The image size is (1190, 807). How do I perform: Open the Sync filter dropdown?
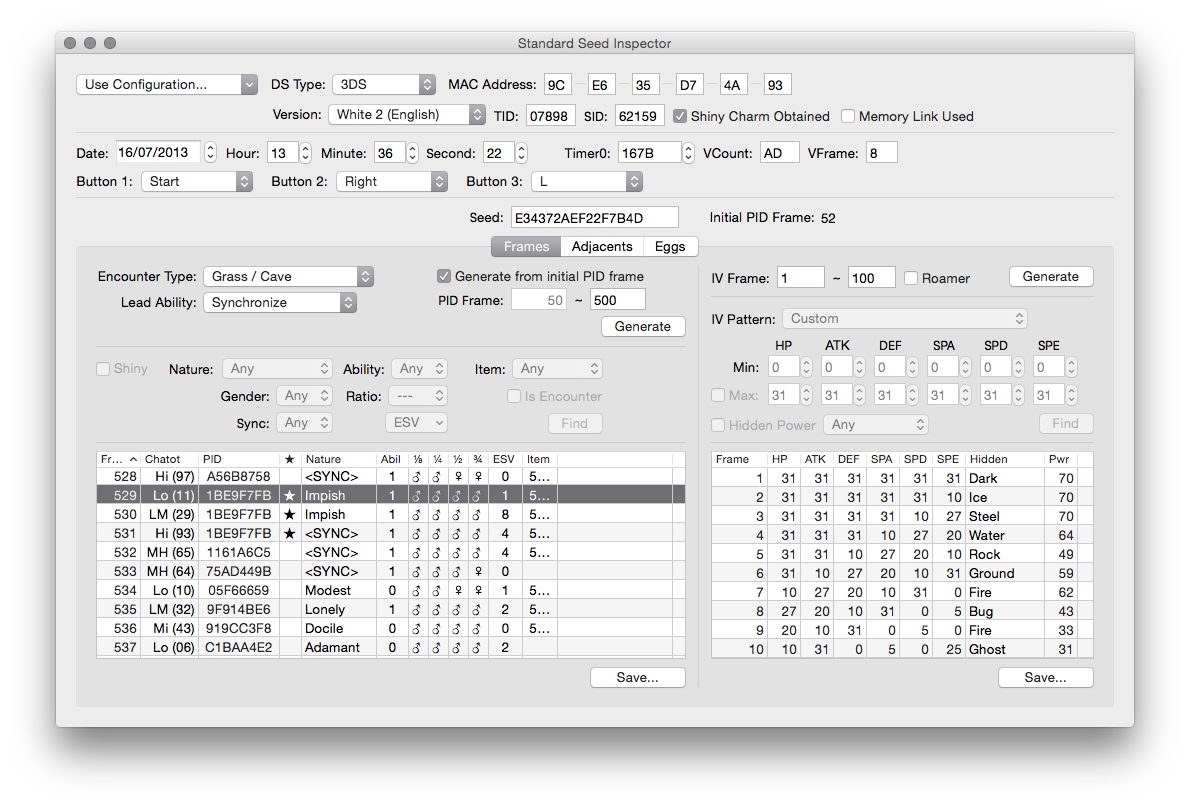(304, 423)
